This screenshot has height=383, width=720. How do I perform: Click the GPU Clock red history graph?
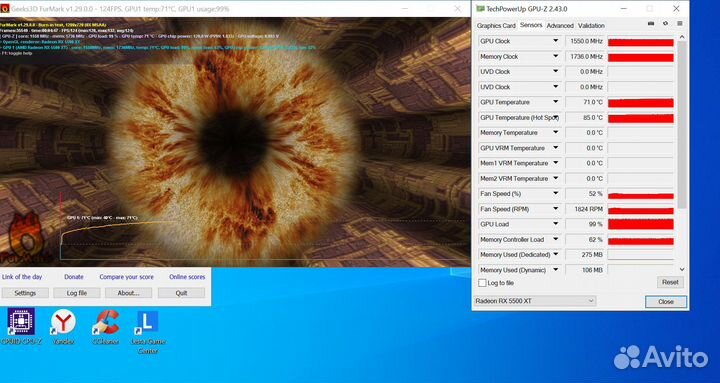641,41
